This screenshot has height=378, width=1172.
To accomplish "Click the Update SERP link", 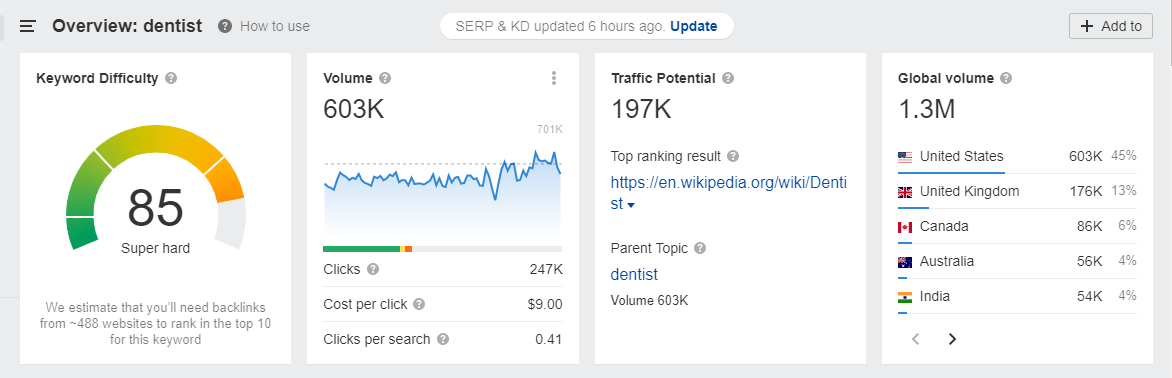I will 694,26.
